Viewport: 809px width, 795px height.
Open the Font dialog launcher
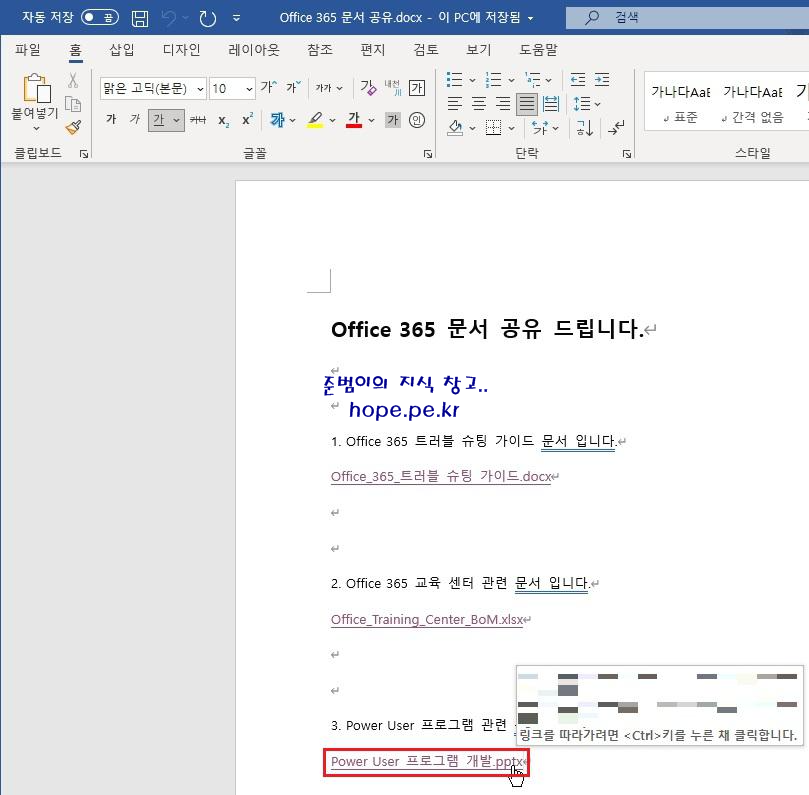point(428,154)
